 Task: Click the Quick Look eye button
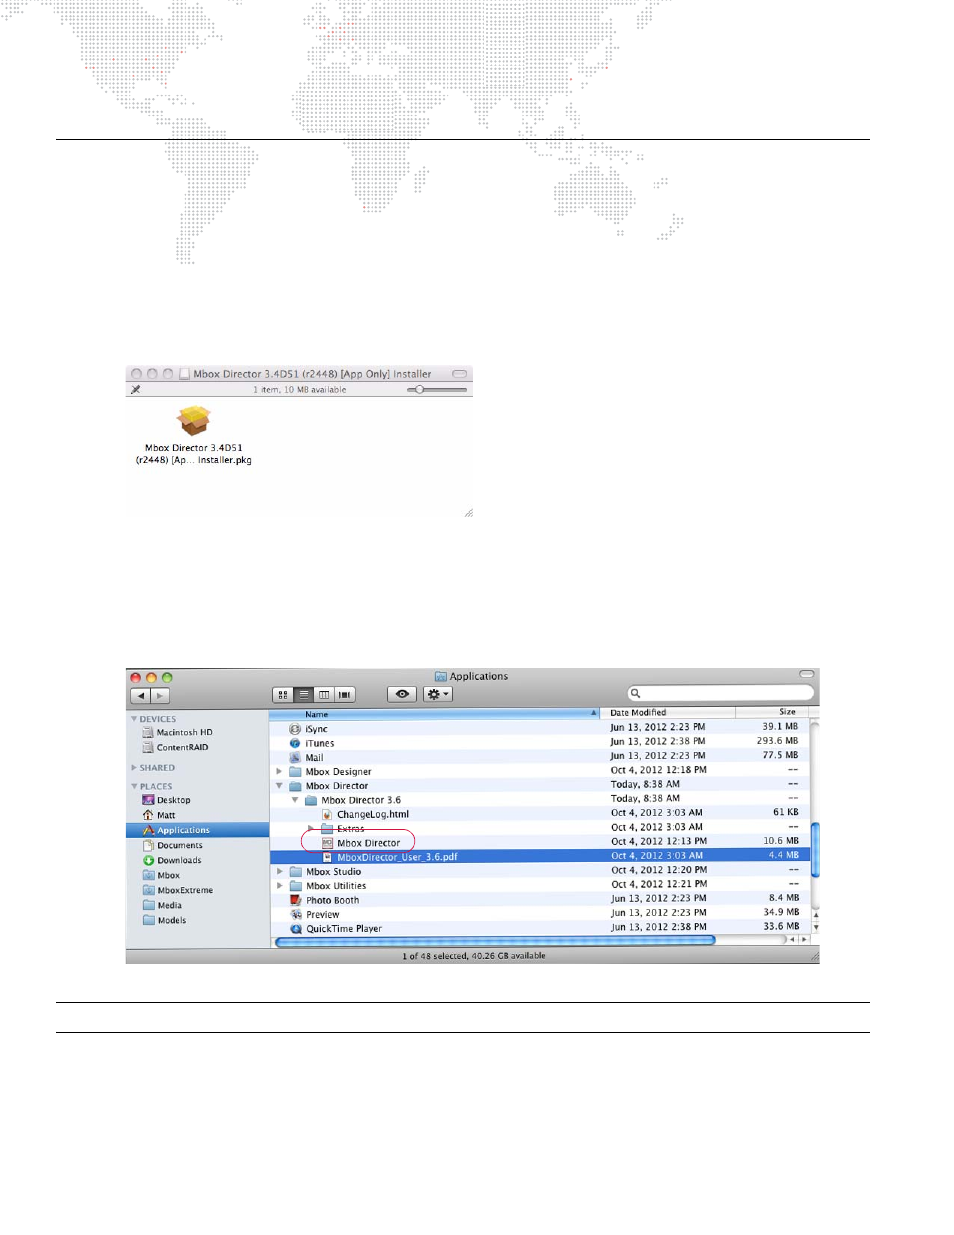click(x=402, y=694)
